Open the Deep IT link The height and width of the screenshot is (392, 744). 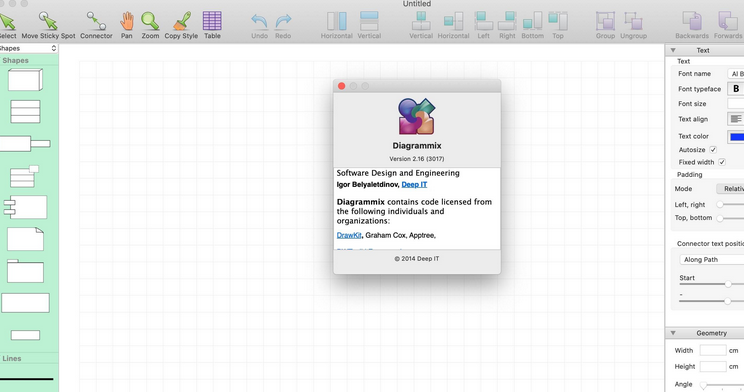pyautogui.click(x=414, y=185)
